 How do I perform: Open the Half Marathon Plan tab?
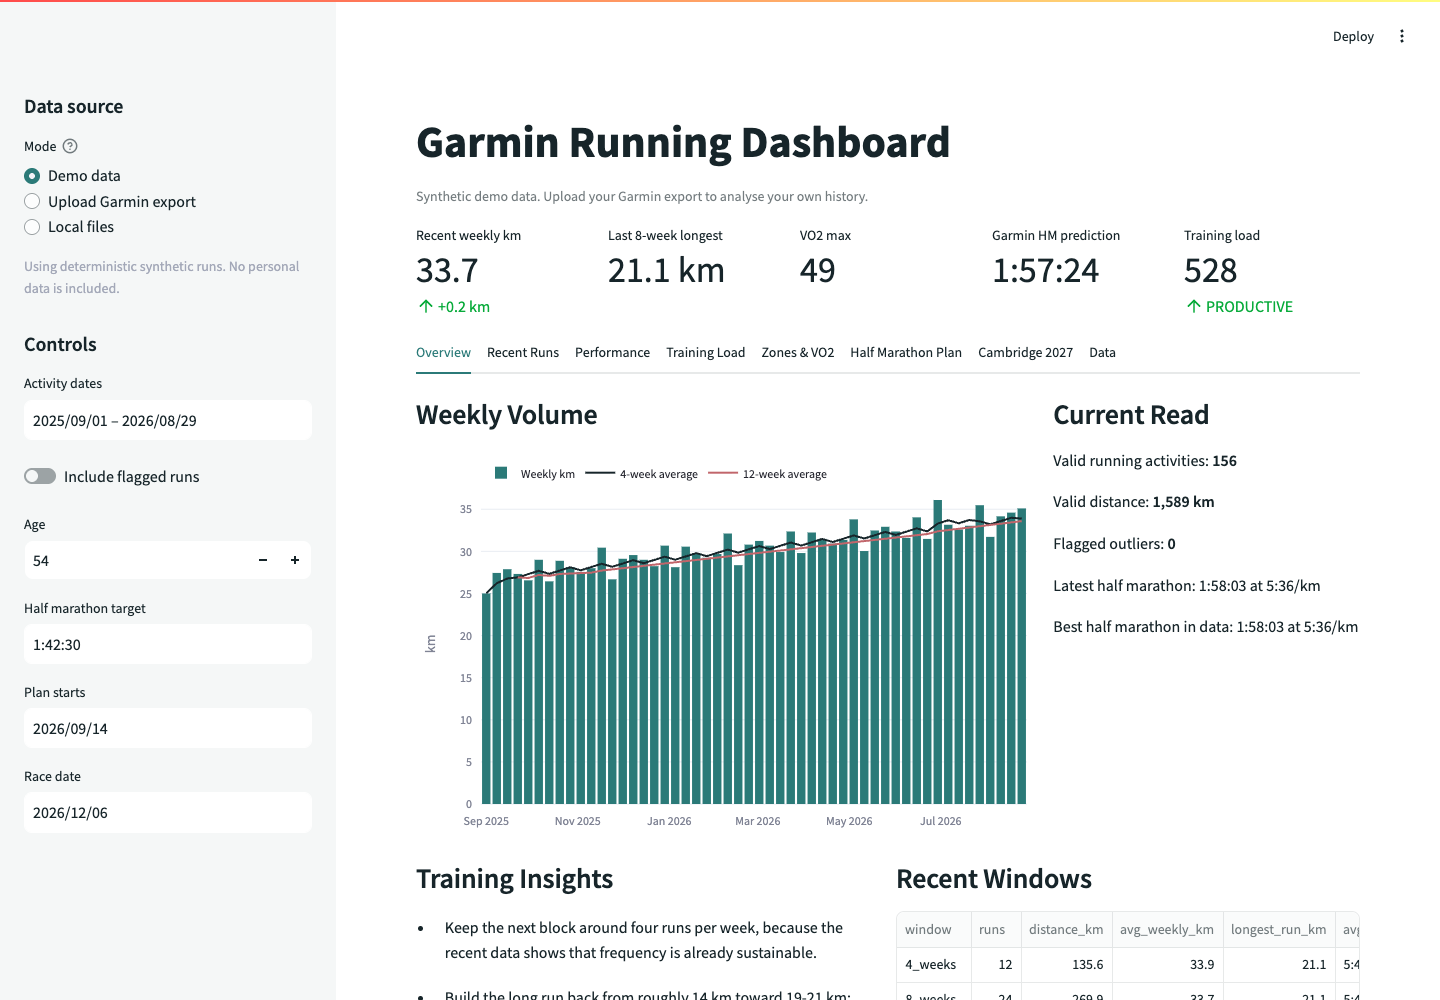pos(906,352)
